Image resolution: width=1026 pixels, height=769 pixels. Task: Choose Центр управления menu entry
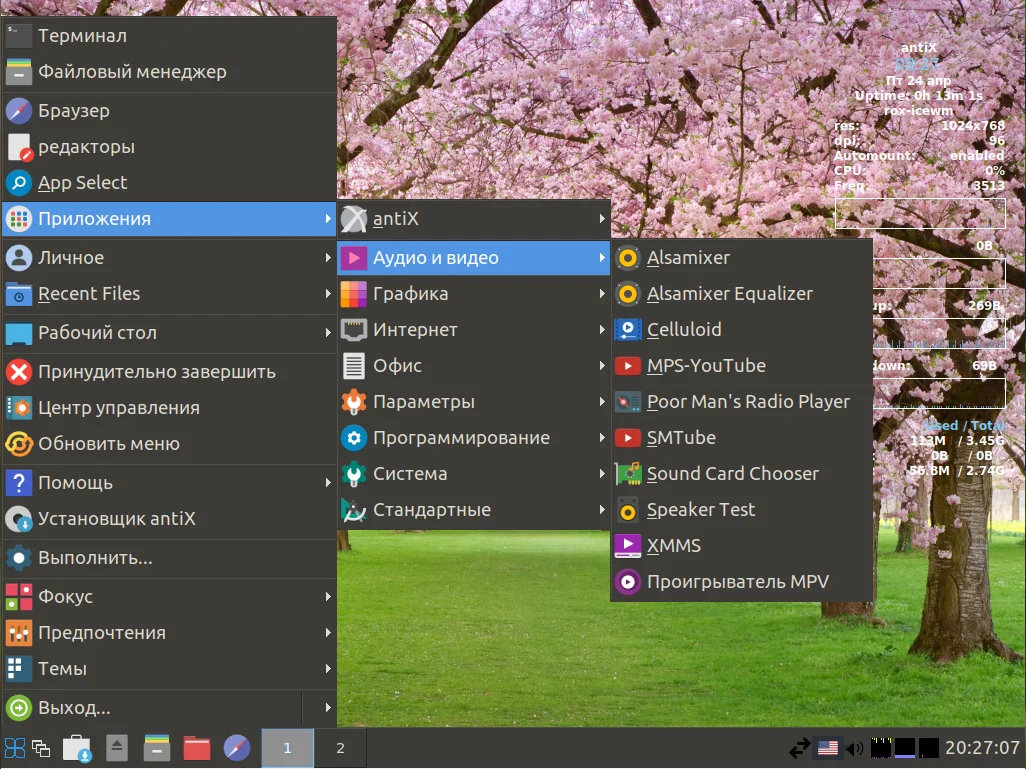tap(118, 408)
